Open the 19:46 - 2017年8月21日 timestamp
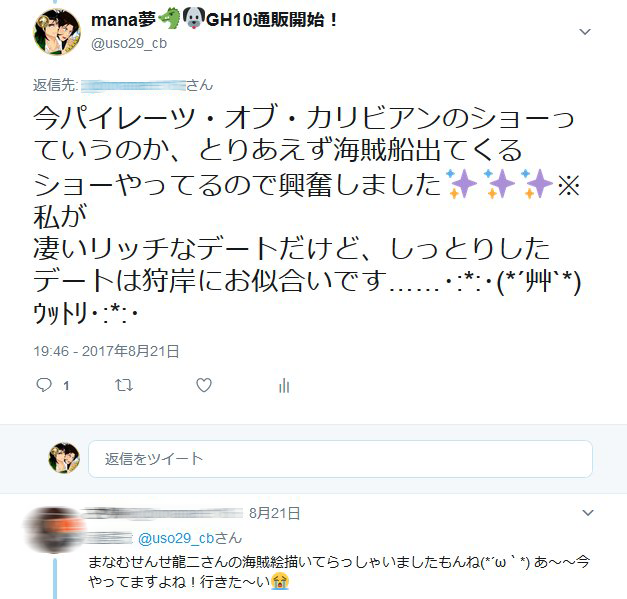This screenshot has height=599, width=627. pos(106,351)
